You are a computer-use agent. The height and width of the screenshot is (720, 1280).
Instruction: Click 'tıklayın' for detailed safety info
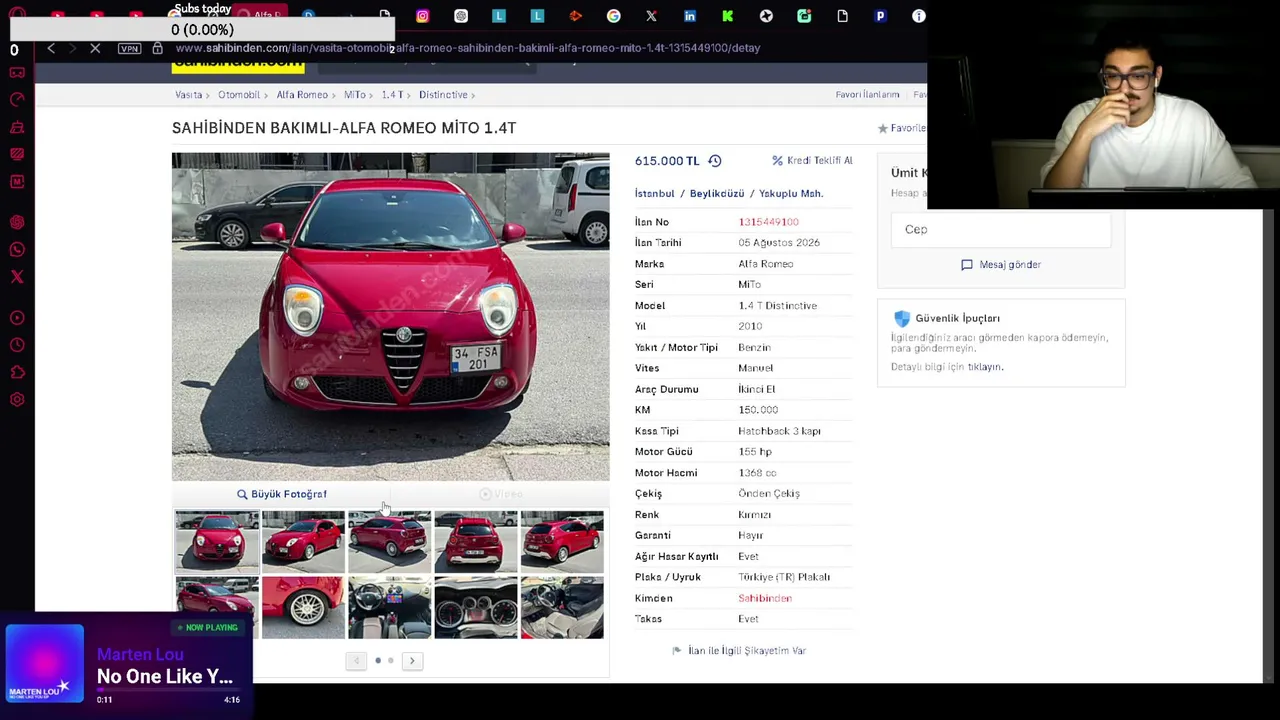(x=985, y=367)
